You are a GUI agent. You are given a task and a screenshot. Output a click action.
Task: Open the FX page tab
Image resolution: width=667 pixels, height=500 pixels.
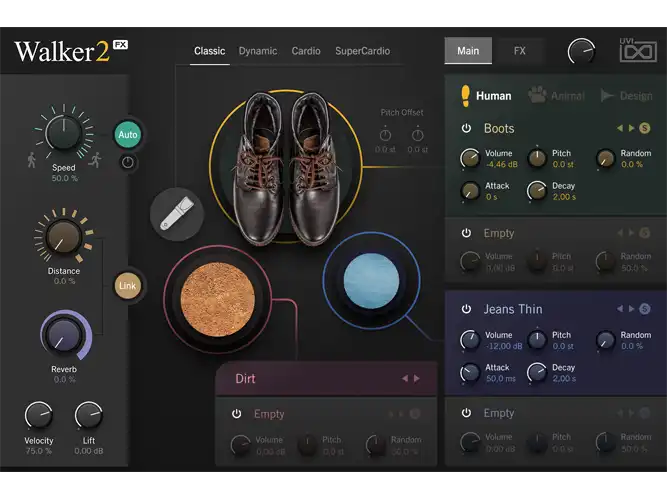coord(520,51)
